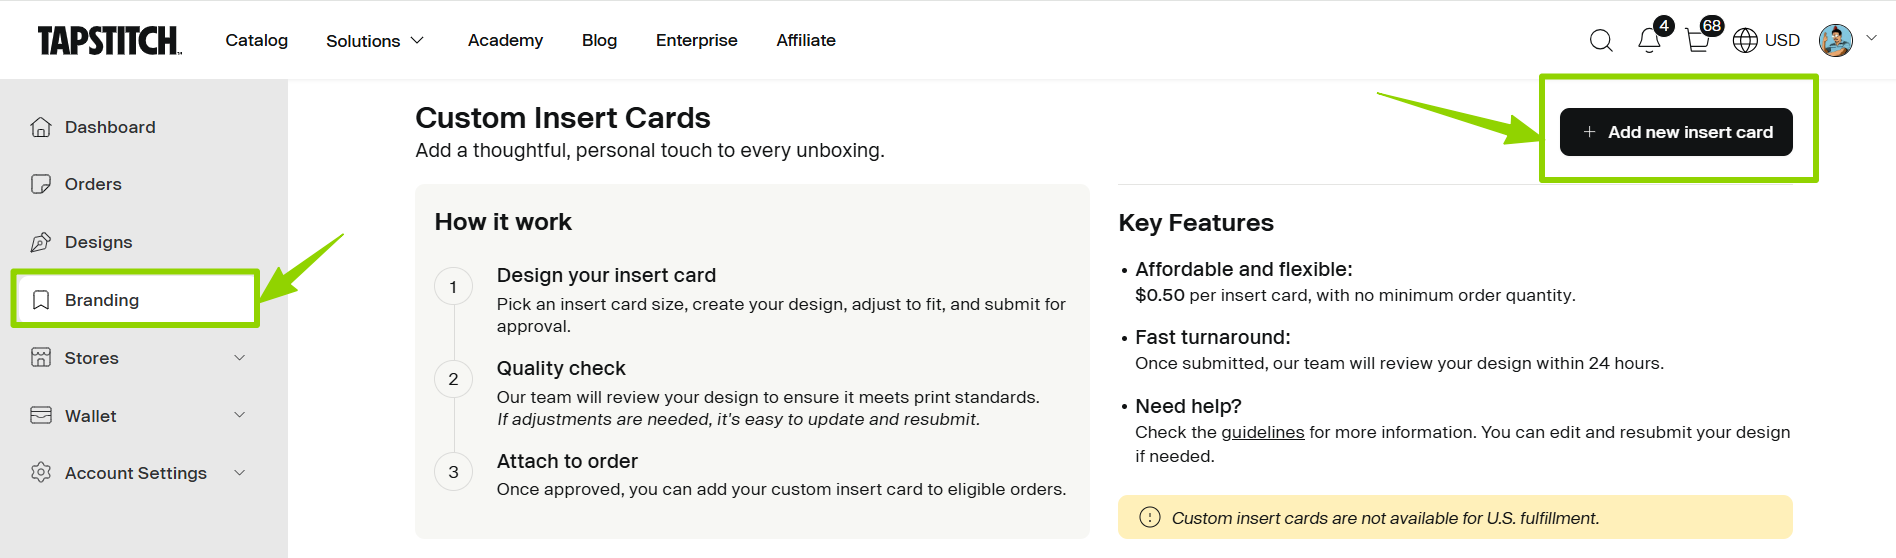This screenshot has width=1896, height=558.
Task: Click the Tapstitch logo
Action: [x=109, y=40]
